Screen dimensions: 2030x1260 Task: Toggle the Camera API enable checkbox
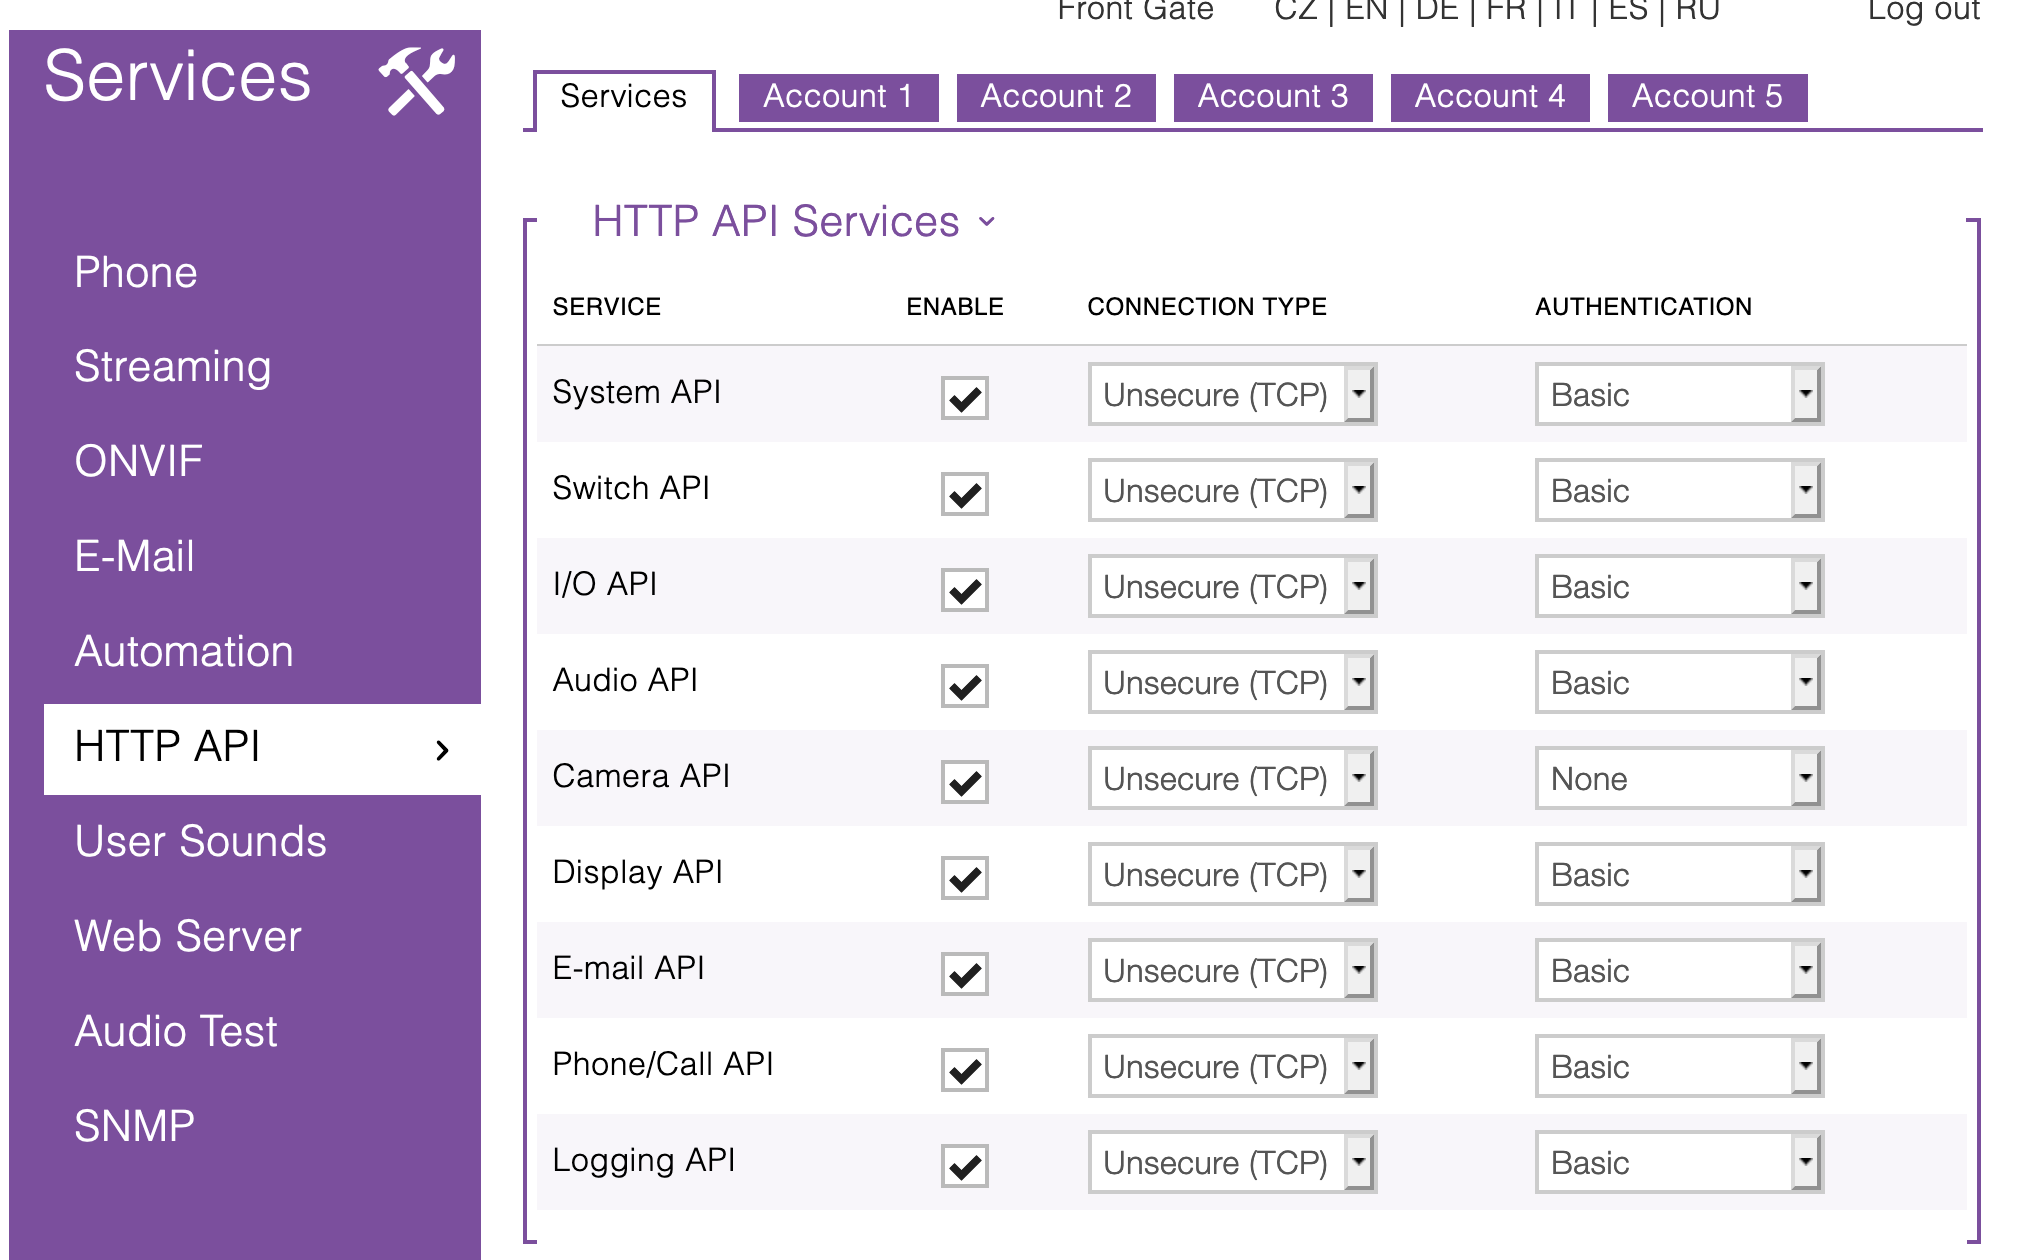964,781
